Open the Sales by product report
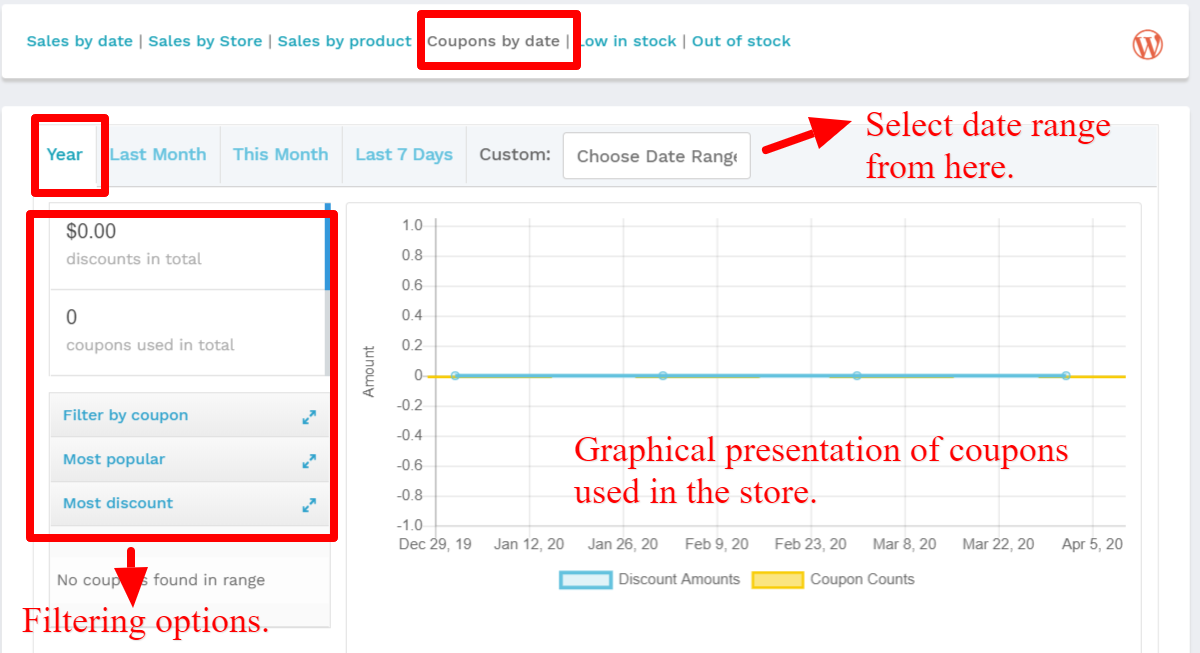This screenshot has width=1200, height=653. pos(344,41)
